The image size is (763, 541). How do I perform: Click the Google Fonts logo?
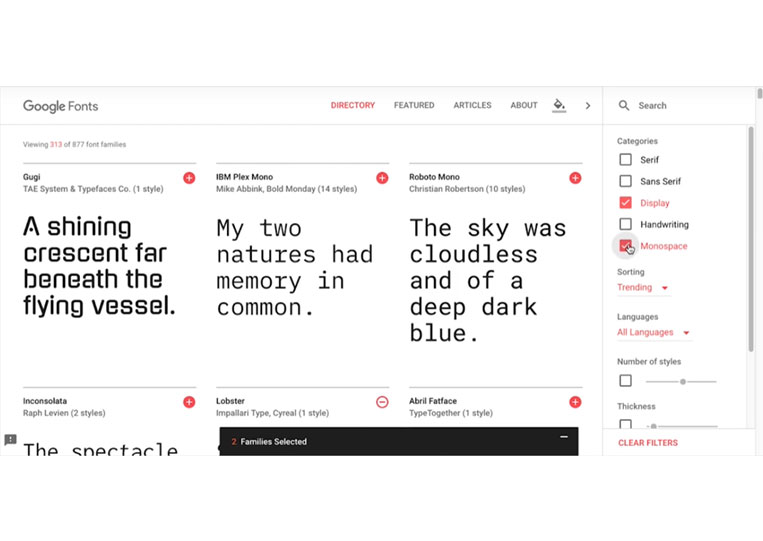(60, 106)
